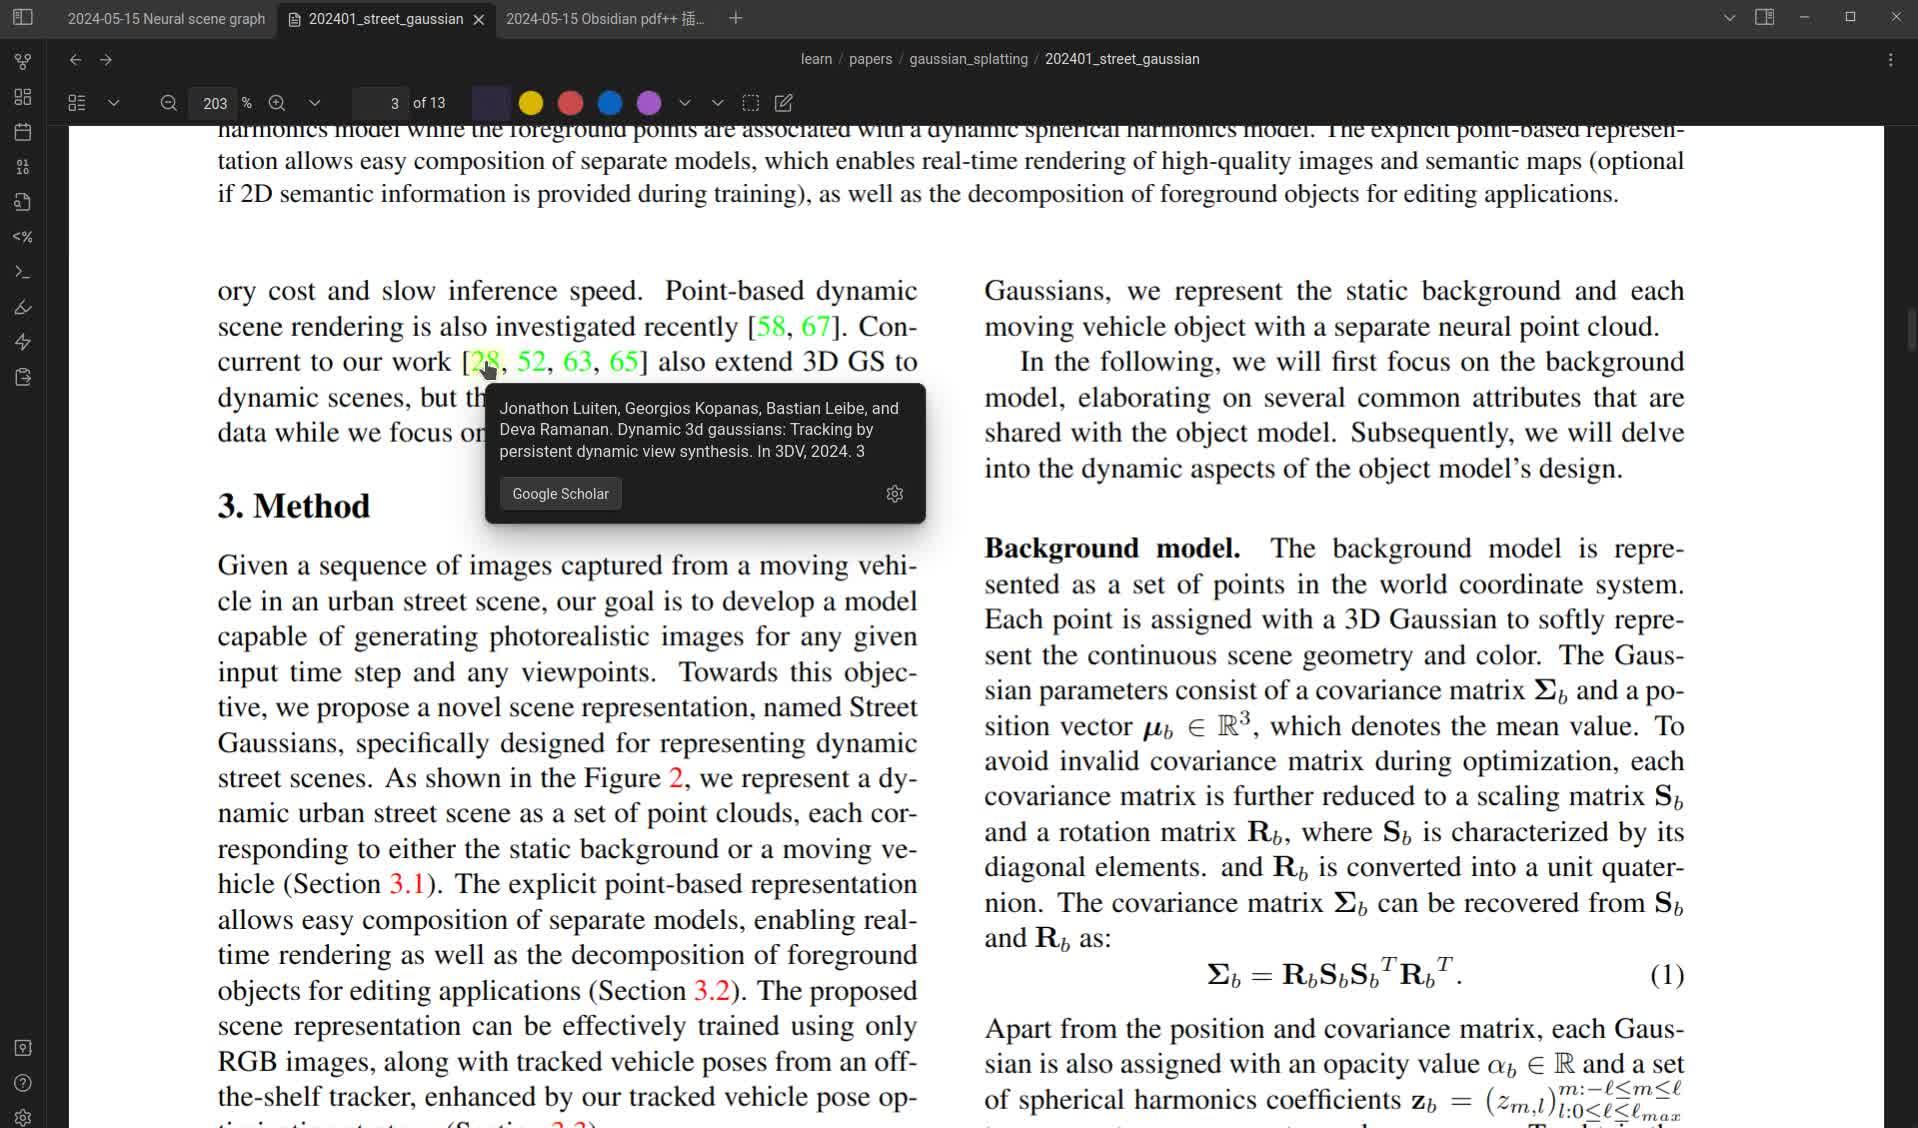Open Google Scholar from the citation popup

click(560, 494)
